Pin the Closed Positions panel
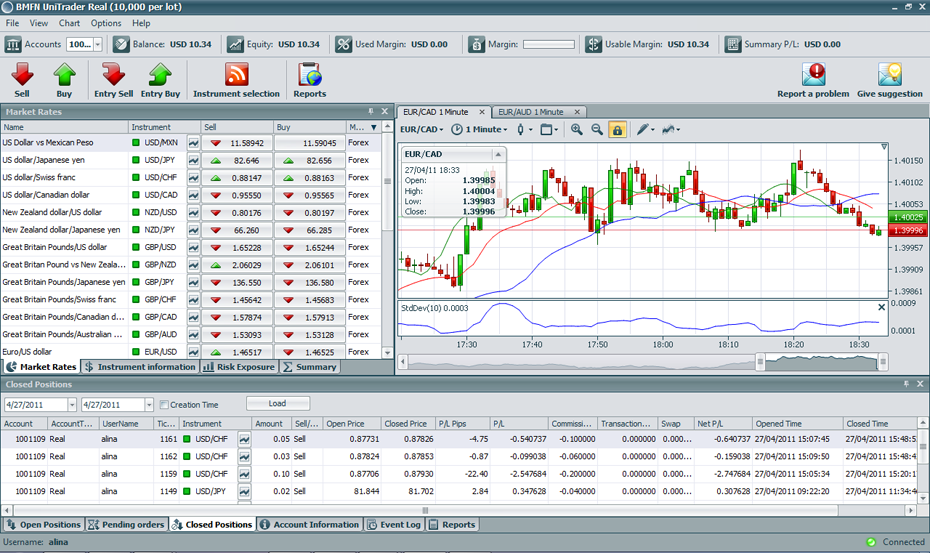Image resolution: width=930 pixels, height=553 pixels. coord(906,384)
